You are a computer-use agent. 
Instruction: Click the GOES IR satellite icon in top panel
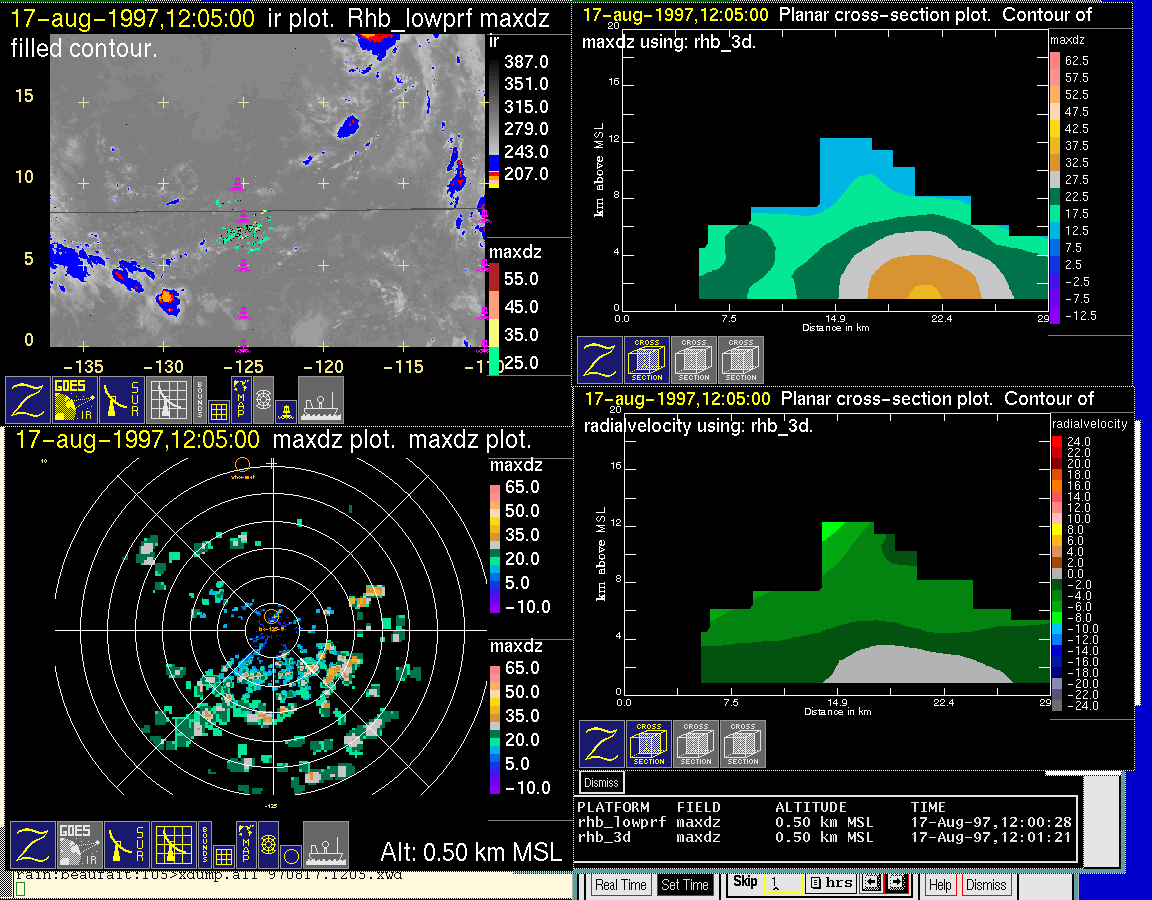(x=76, y=399)
